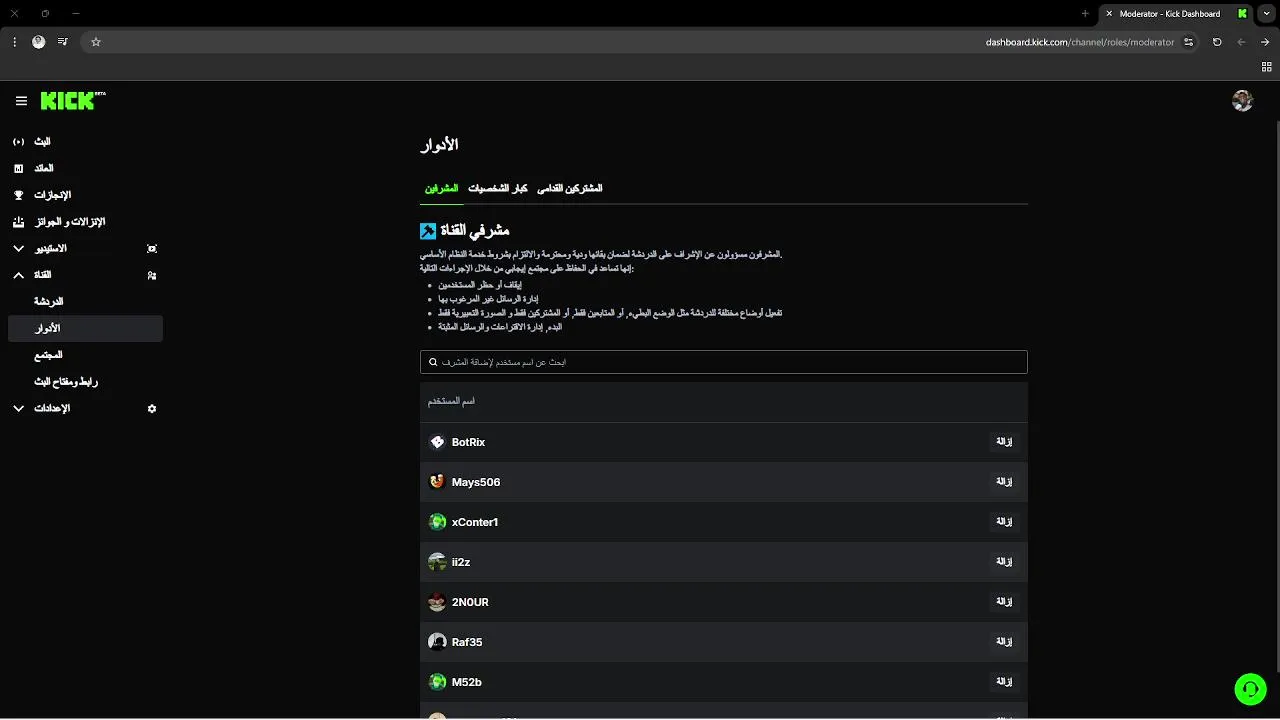Open the browser profile icon
The height and width of the screenshot is (720, 1280).
[38, 42]
